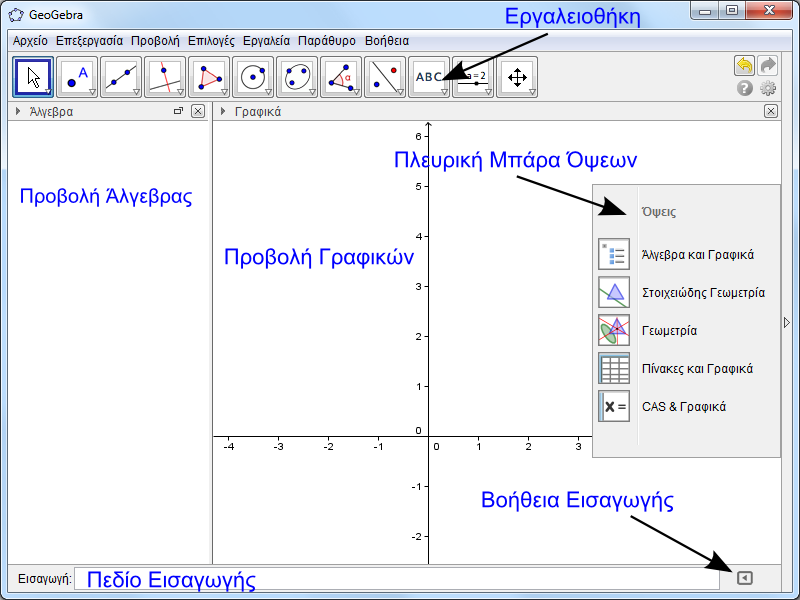Image resolution: width=800 pixels, height=600 pixels.
Task: Choose the Γεωμετρία perspective icon
Action: click(614, 330)
